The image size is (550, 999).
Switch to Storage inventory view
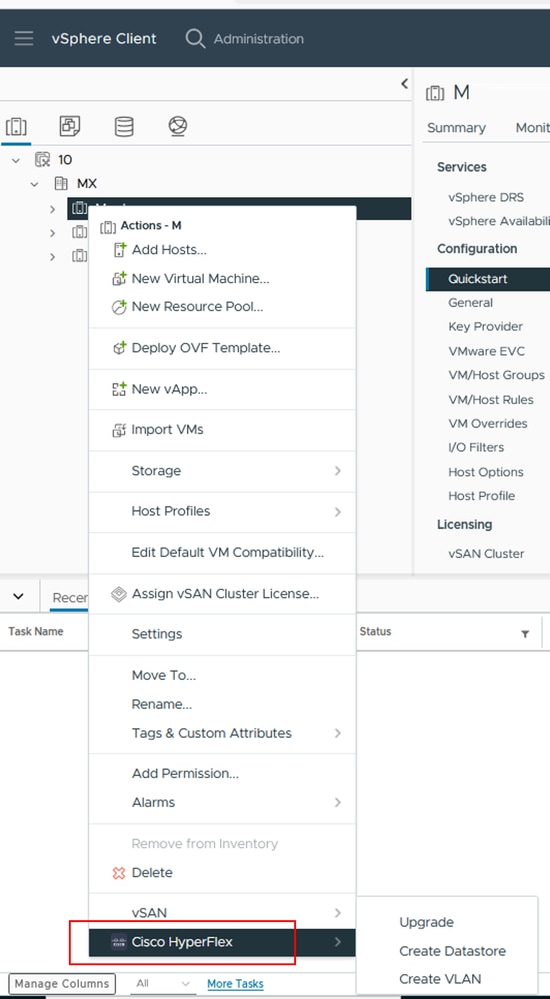124,126
